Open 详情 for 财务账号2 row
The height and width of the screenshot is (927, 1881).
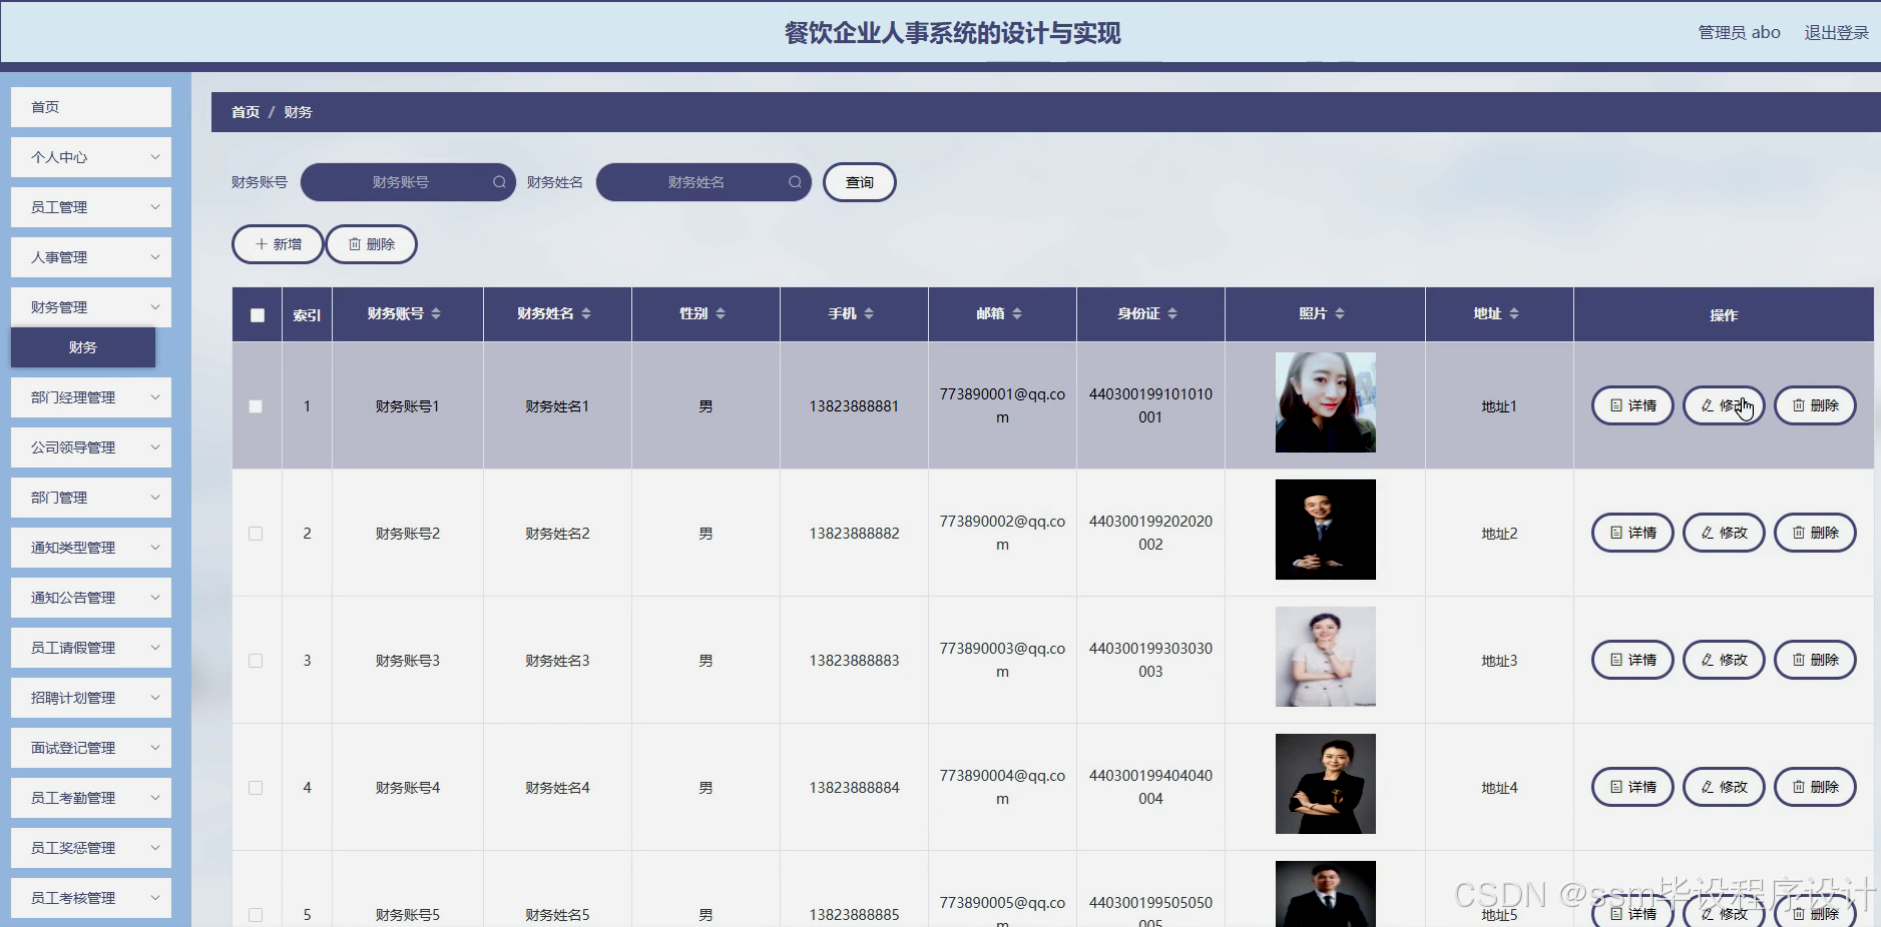[1632, 533]
